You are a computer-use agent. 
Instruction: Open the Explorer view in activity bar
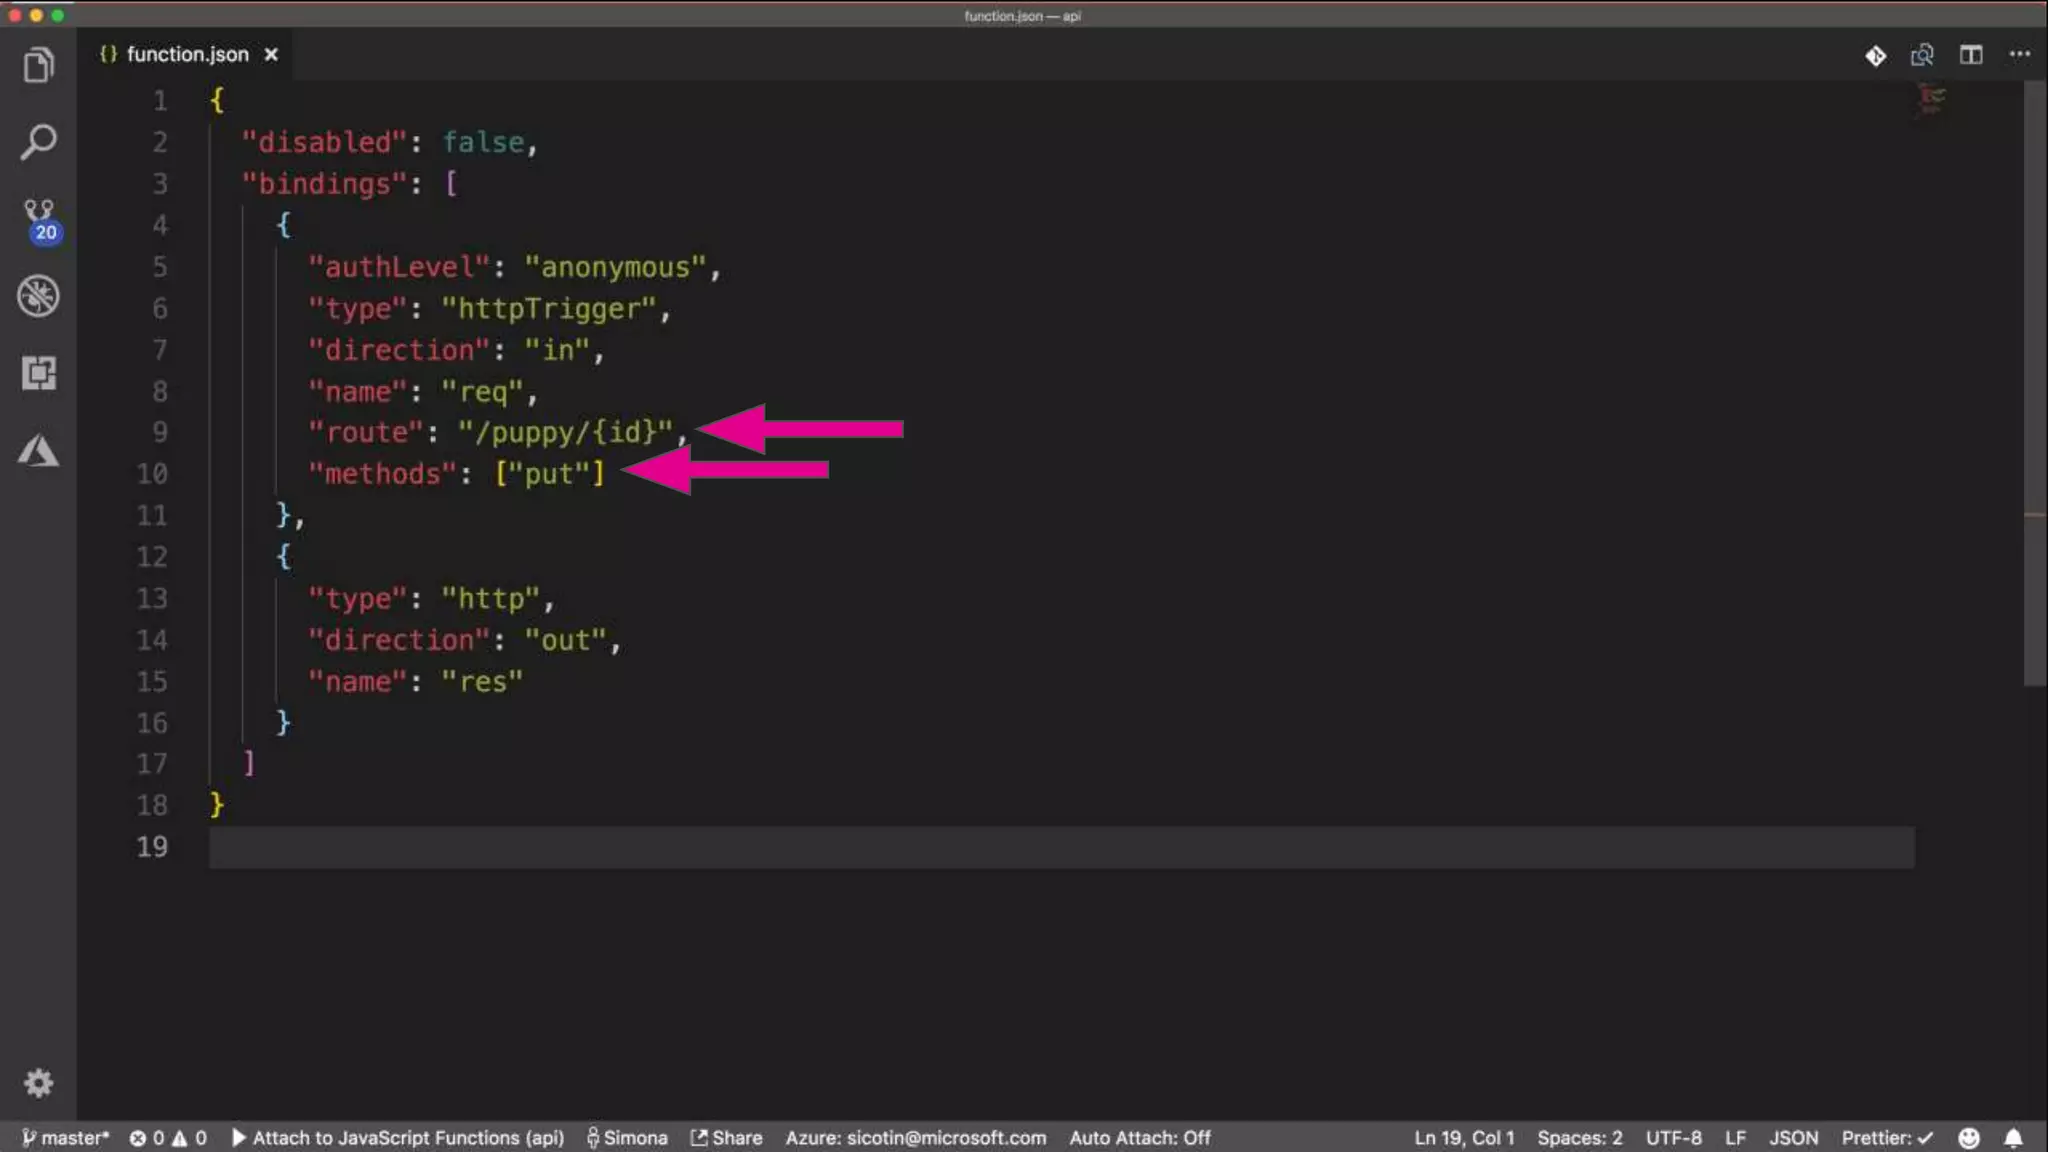click(x=38, y=66)
